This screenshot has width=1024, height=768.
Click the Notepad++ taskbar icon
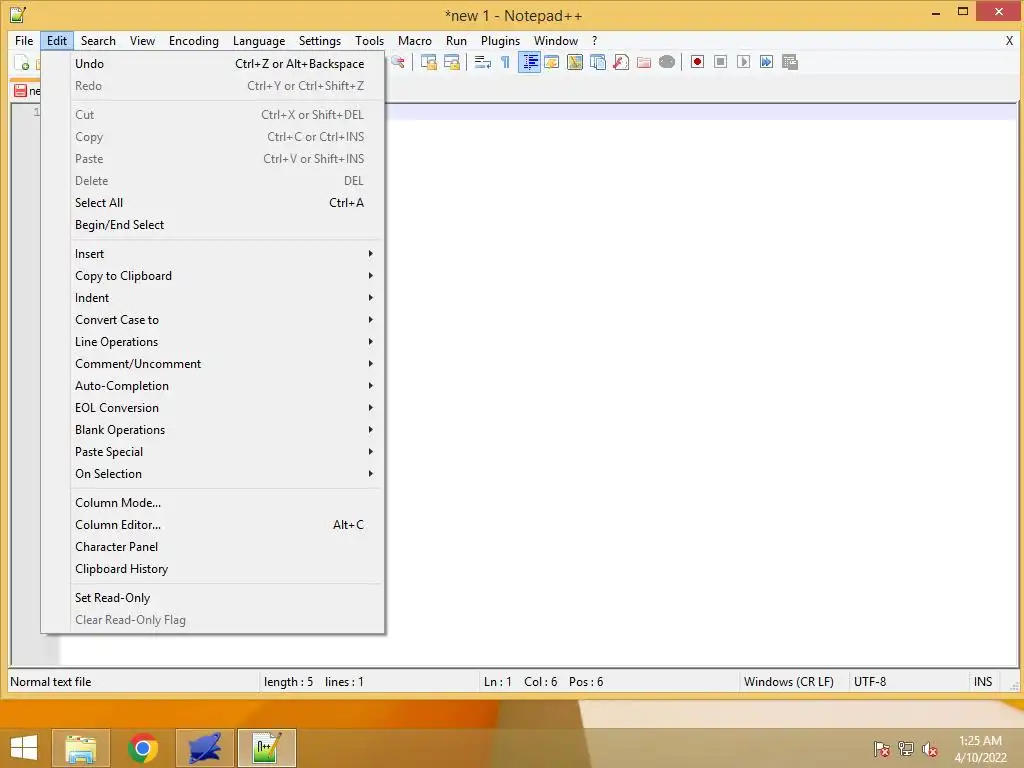coord(266,748)
